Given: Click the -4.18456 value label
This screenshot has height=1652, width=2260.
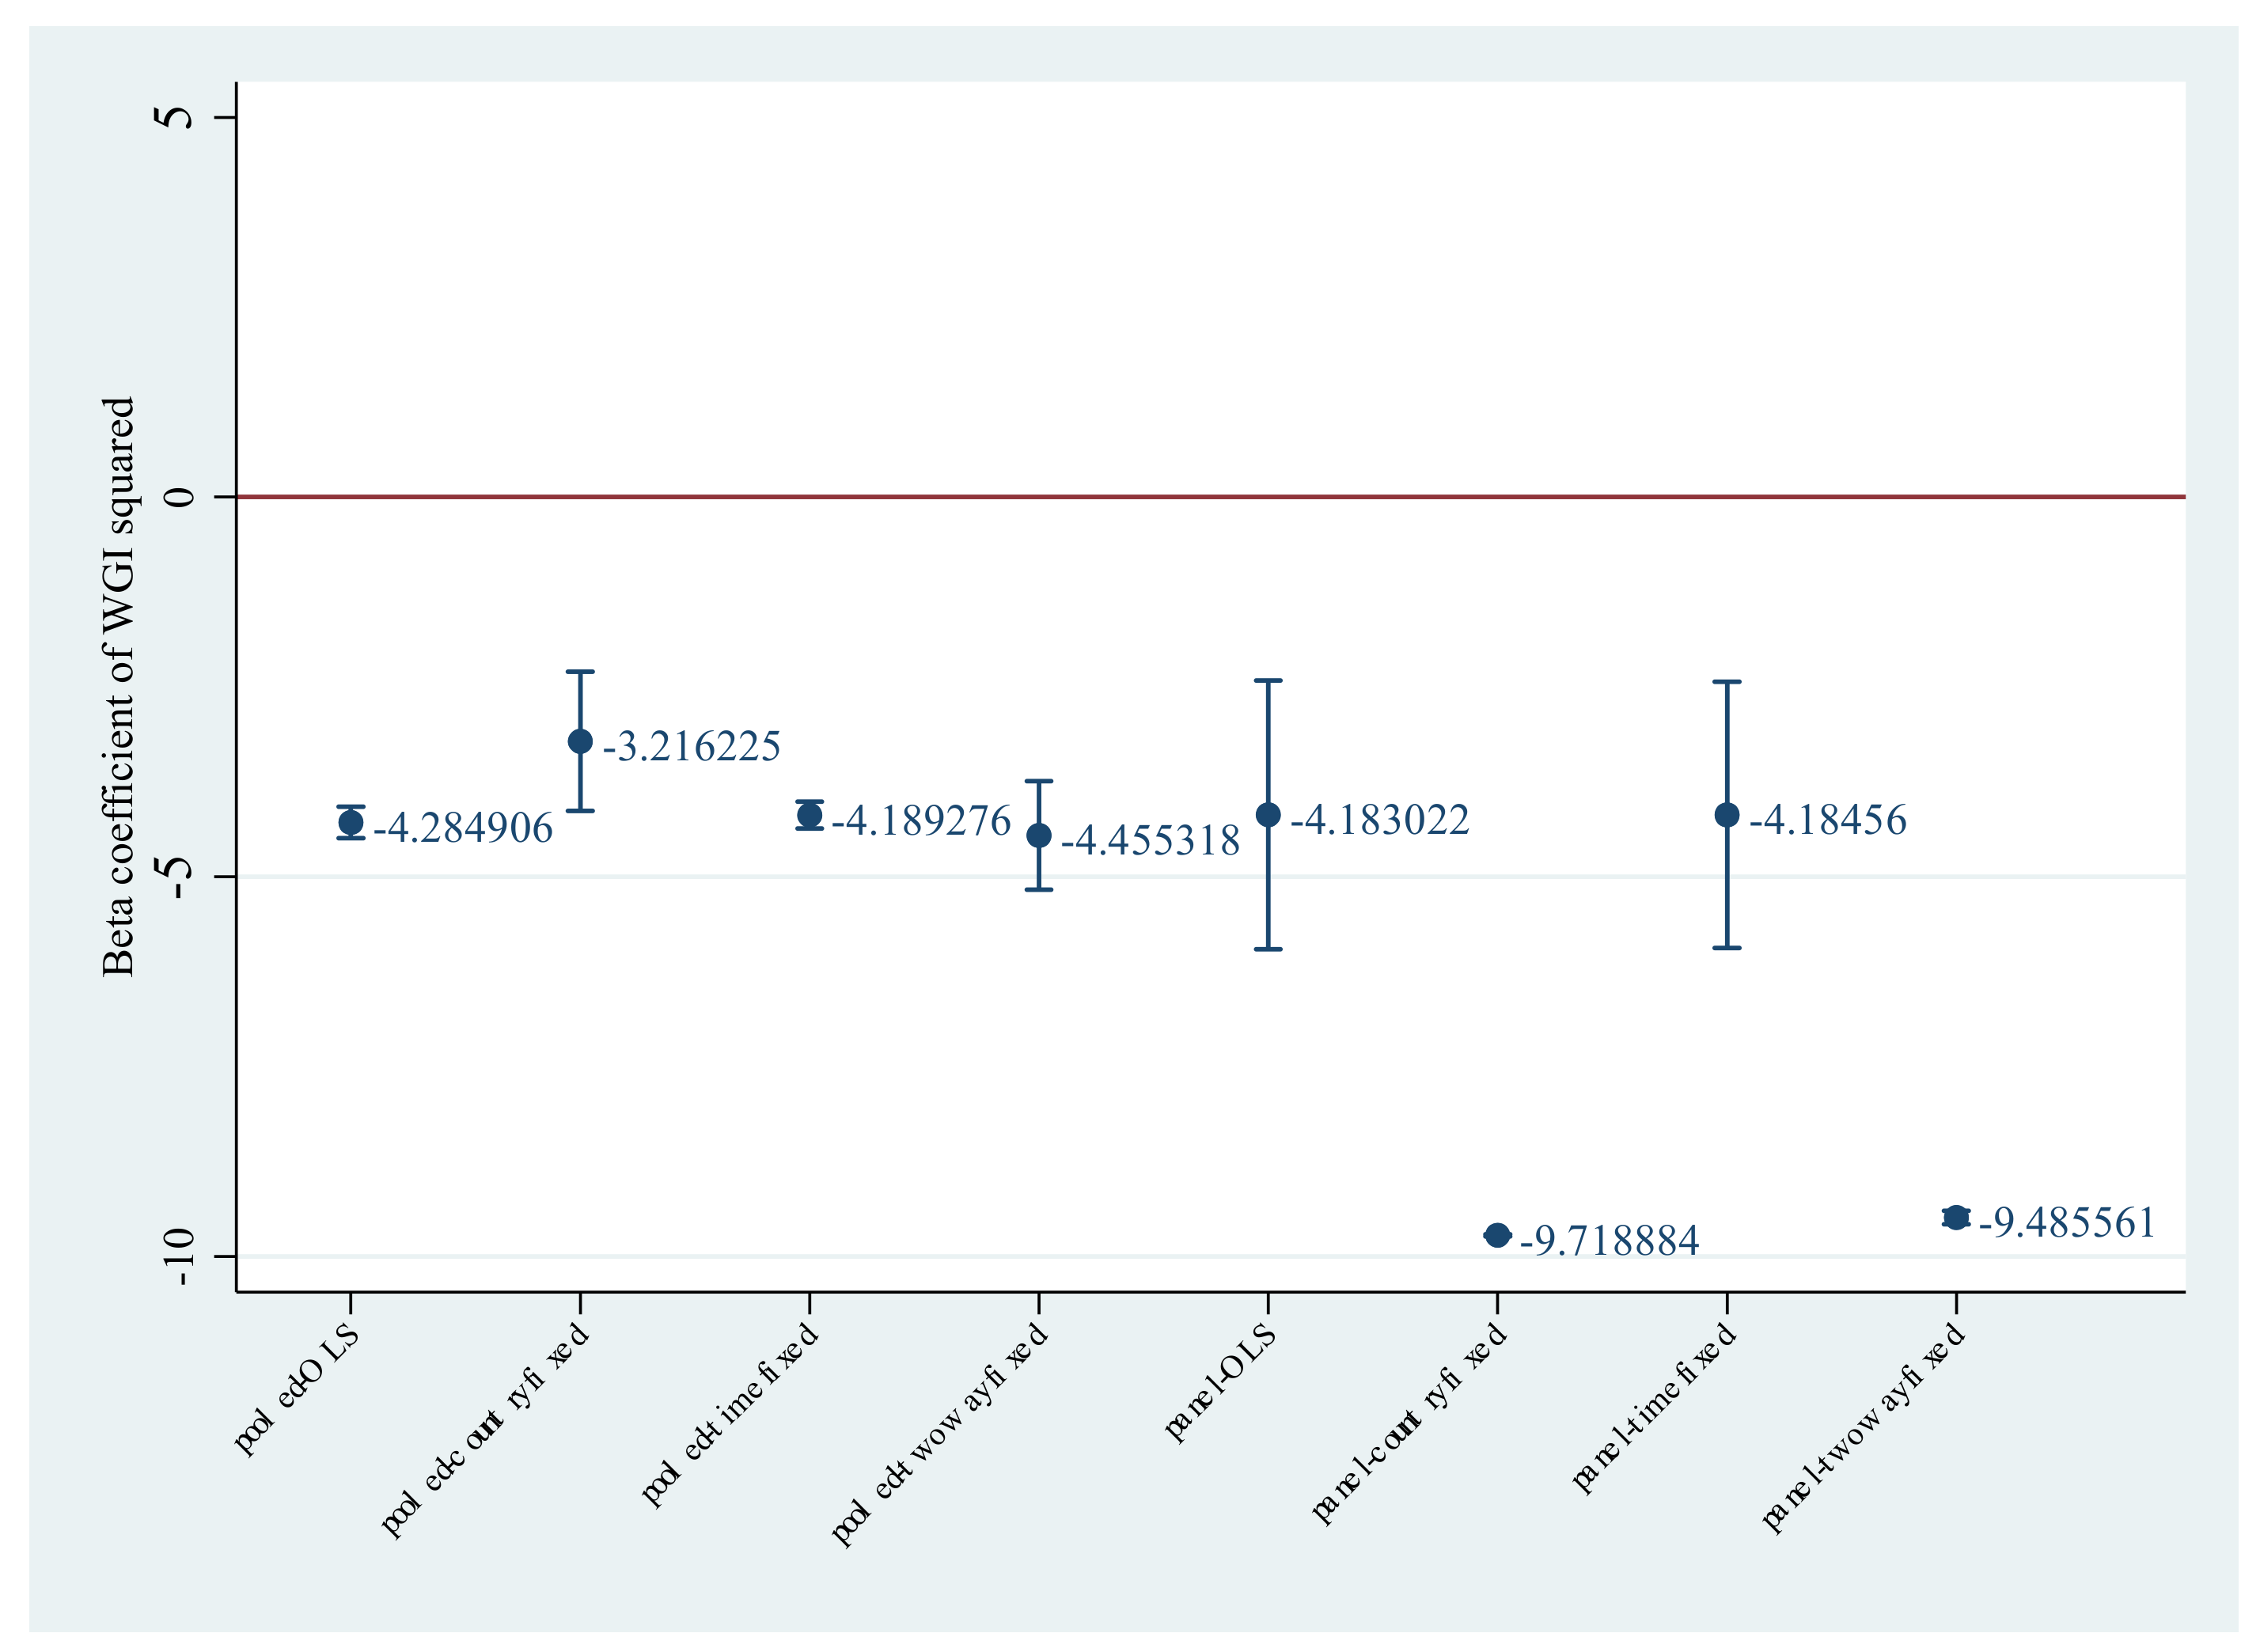Looking at the screenshot, I should [x=1827, y=820].
